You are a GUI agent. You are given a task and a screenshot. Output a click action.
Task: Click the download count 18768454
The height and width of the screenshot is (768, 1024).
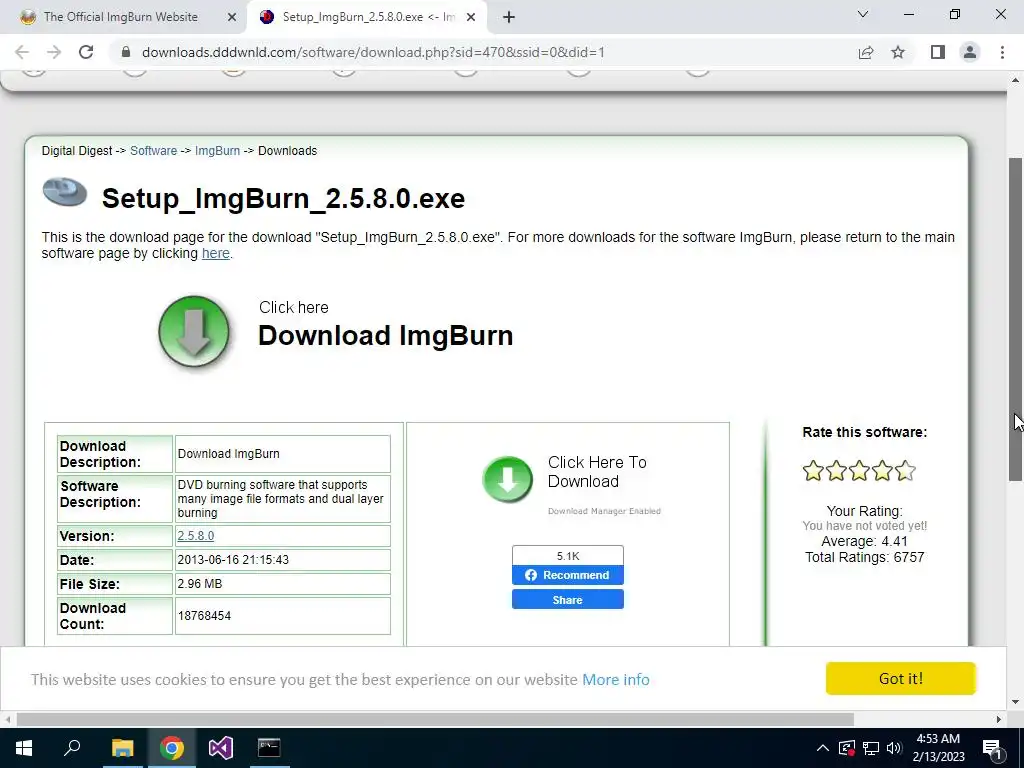click(204, 616)
